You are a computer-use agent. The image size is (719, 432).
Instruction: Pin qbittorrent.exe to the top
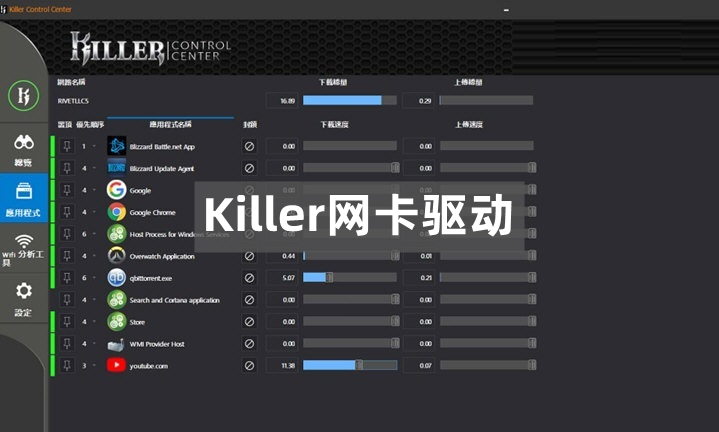click(67, 278)
